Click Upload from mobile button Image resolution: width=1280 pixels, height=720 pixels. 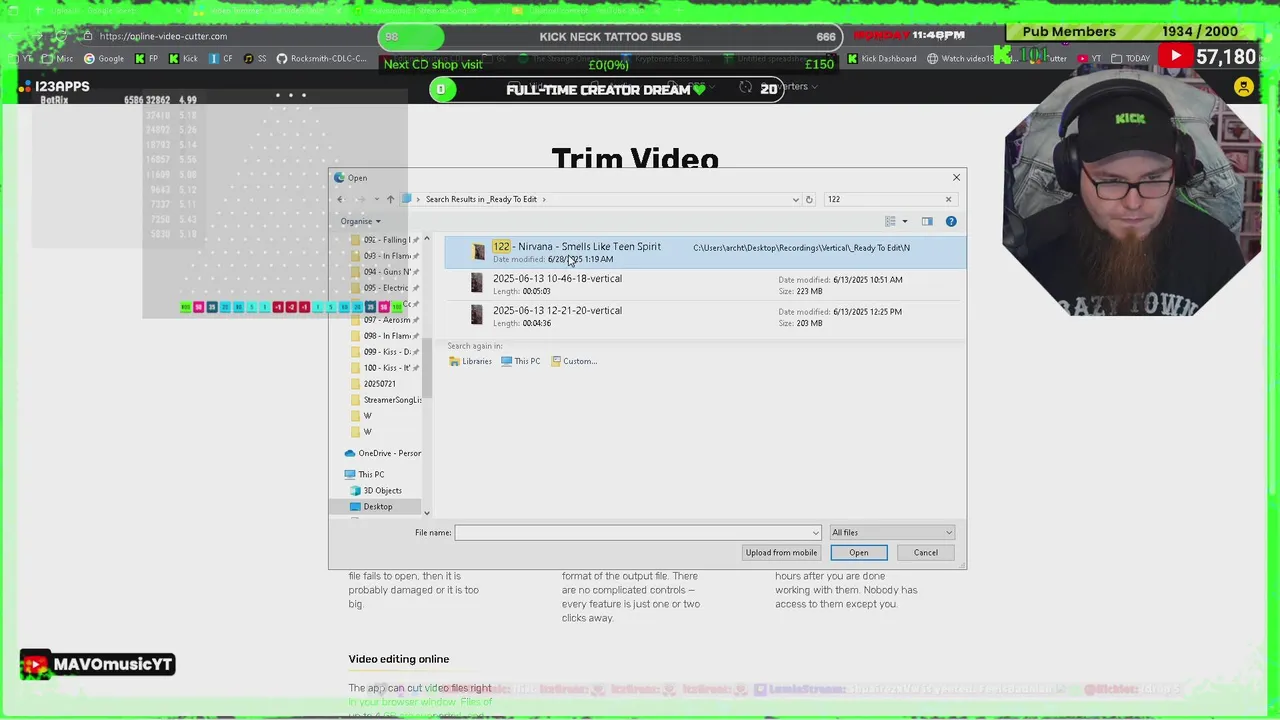(781, 553)
